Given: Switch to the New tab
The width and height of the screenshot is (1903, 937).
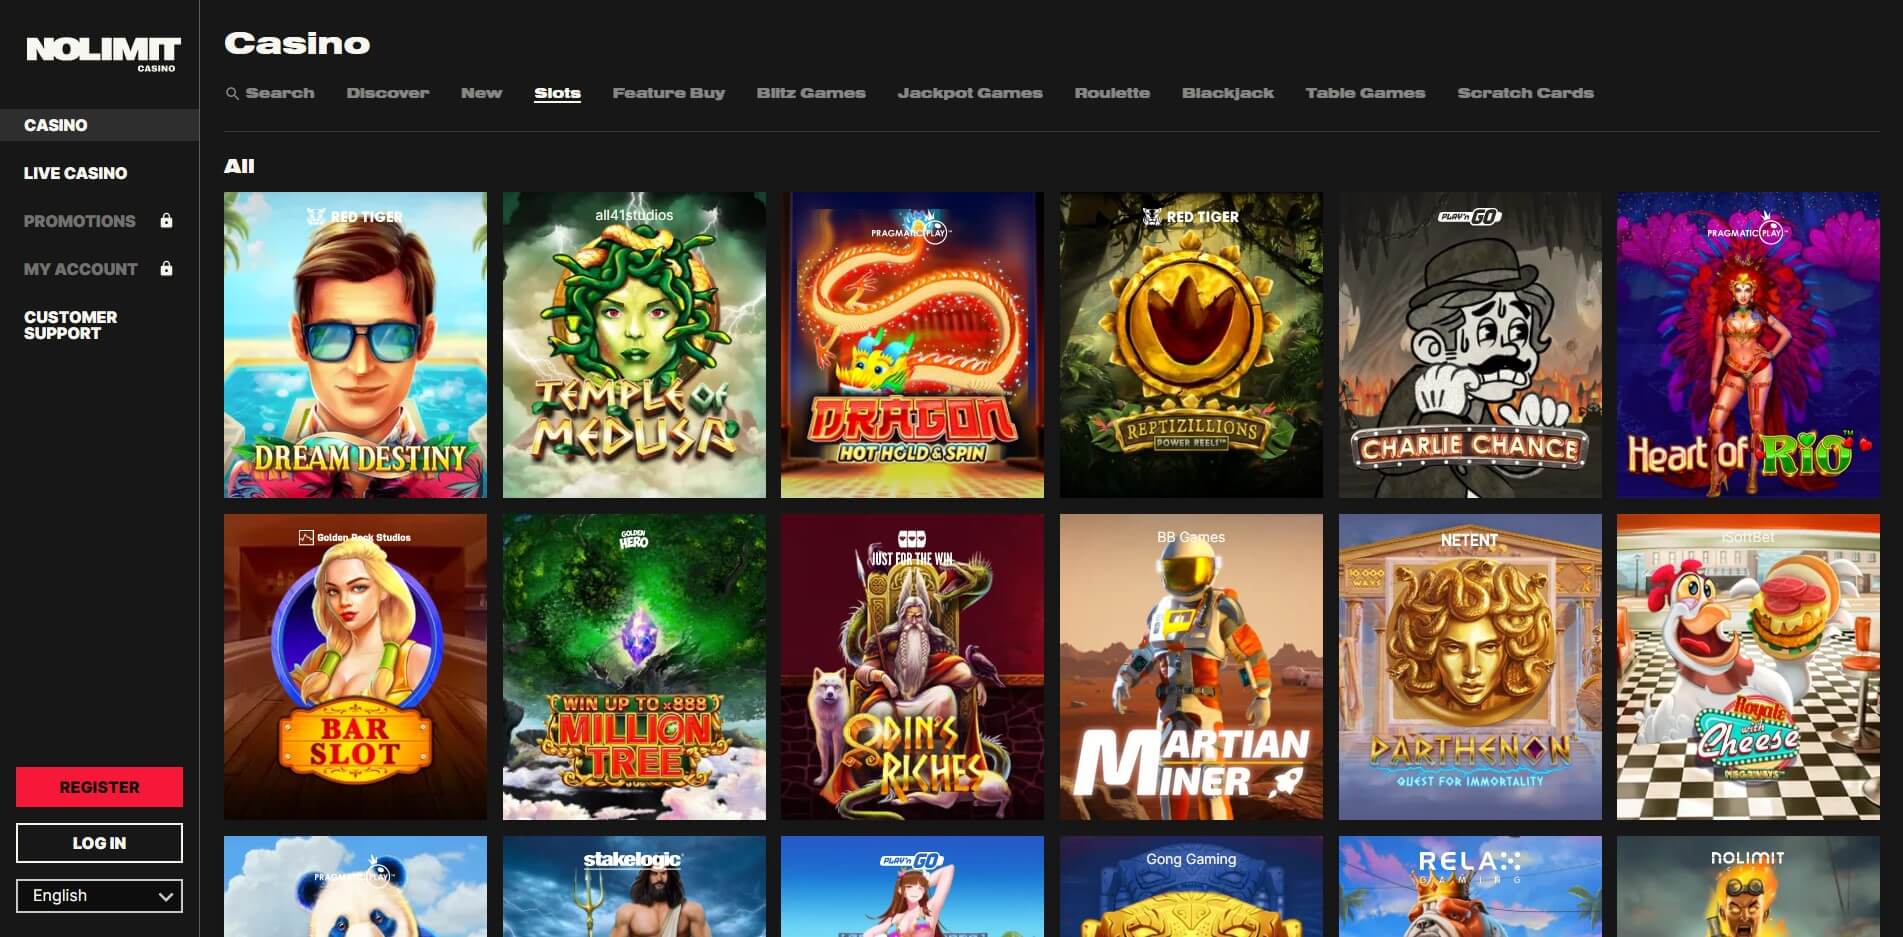Looking at the screenshot, I should 482,93.
